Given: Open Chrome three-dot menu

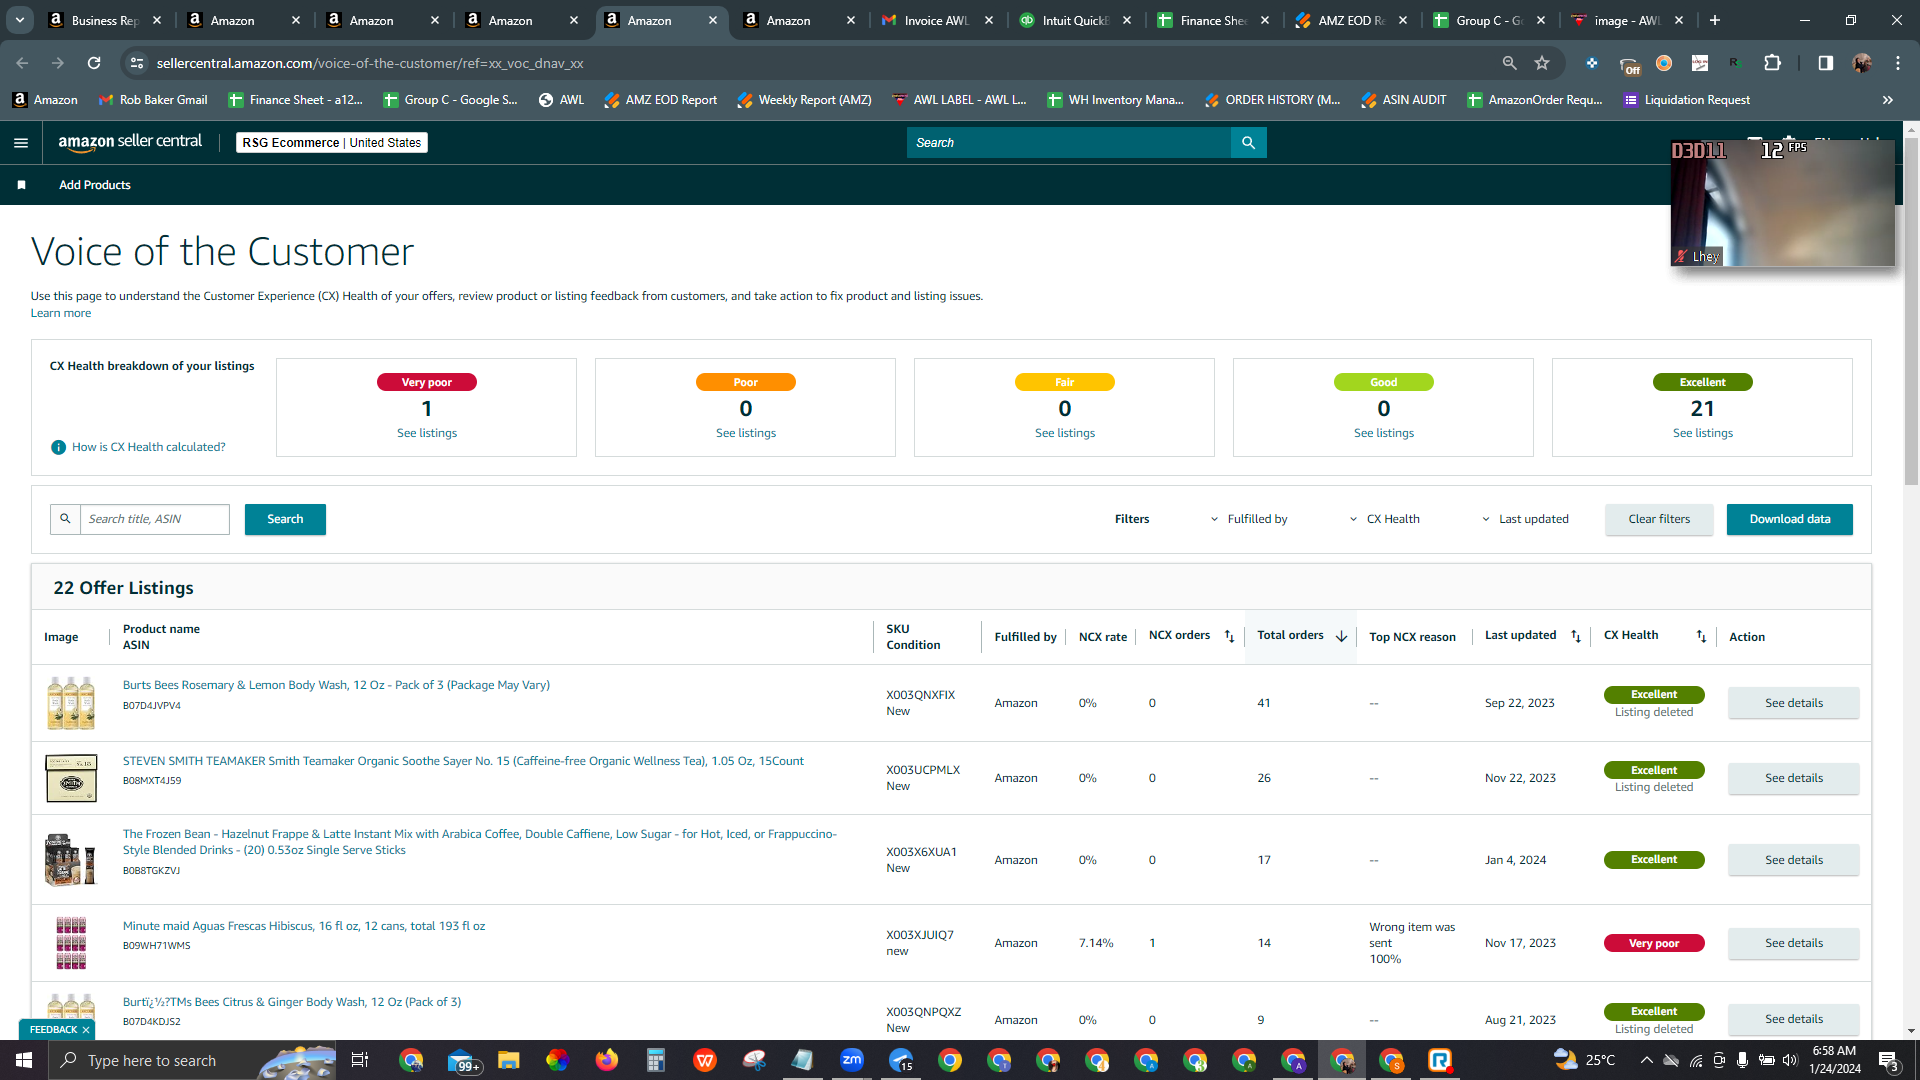Looking at the screenshot, I should 1898,63.
